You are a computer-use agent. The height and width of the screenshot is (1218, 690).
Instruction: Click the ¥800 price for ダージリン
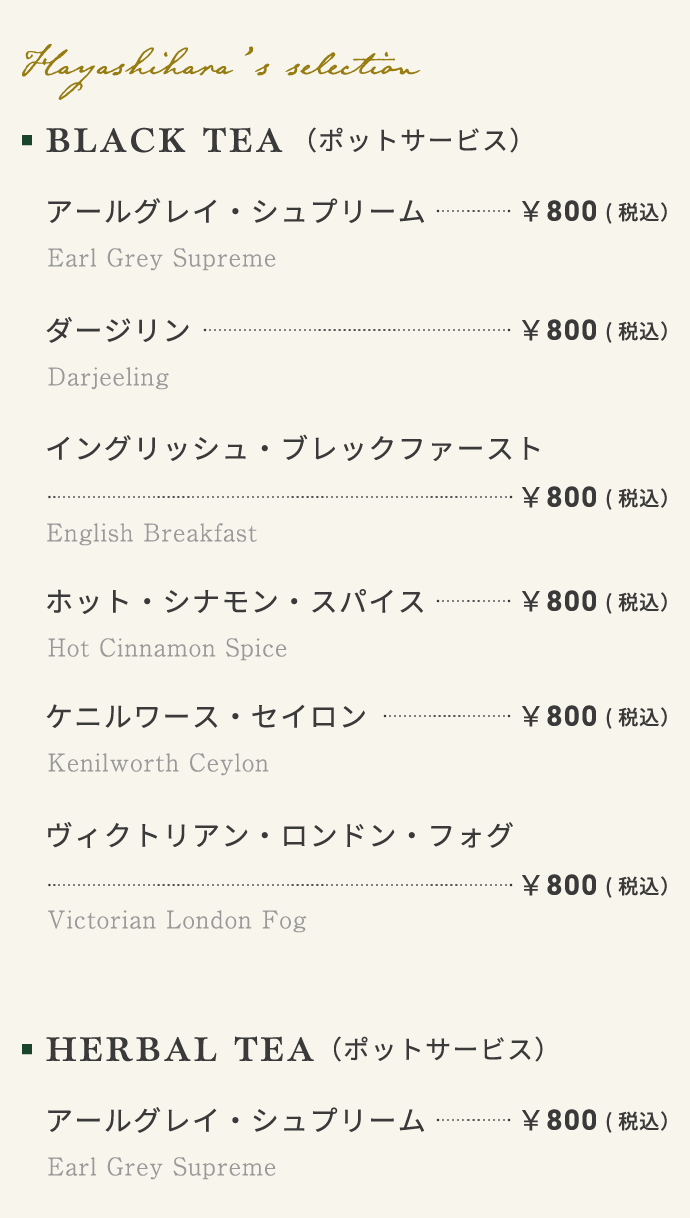pyautogui.click(x=560, y=330)
